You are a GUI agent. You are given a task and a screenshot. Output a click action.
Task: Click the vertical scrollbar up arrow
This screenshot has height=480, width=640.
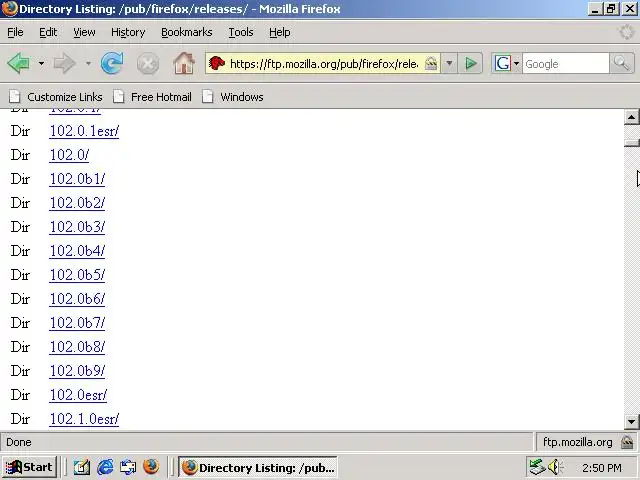pyautogui.click(x=631, y=118)
